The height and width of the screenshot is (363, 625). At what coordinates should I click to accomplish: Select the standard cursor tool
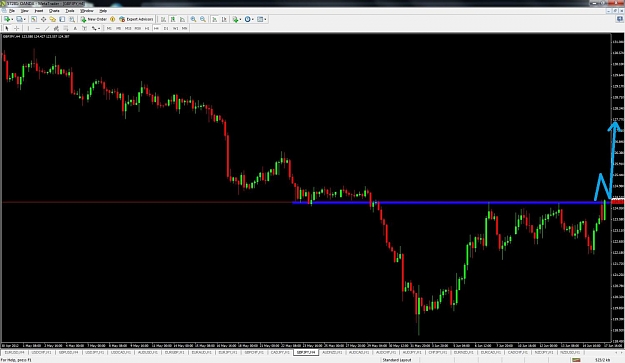7,28
